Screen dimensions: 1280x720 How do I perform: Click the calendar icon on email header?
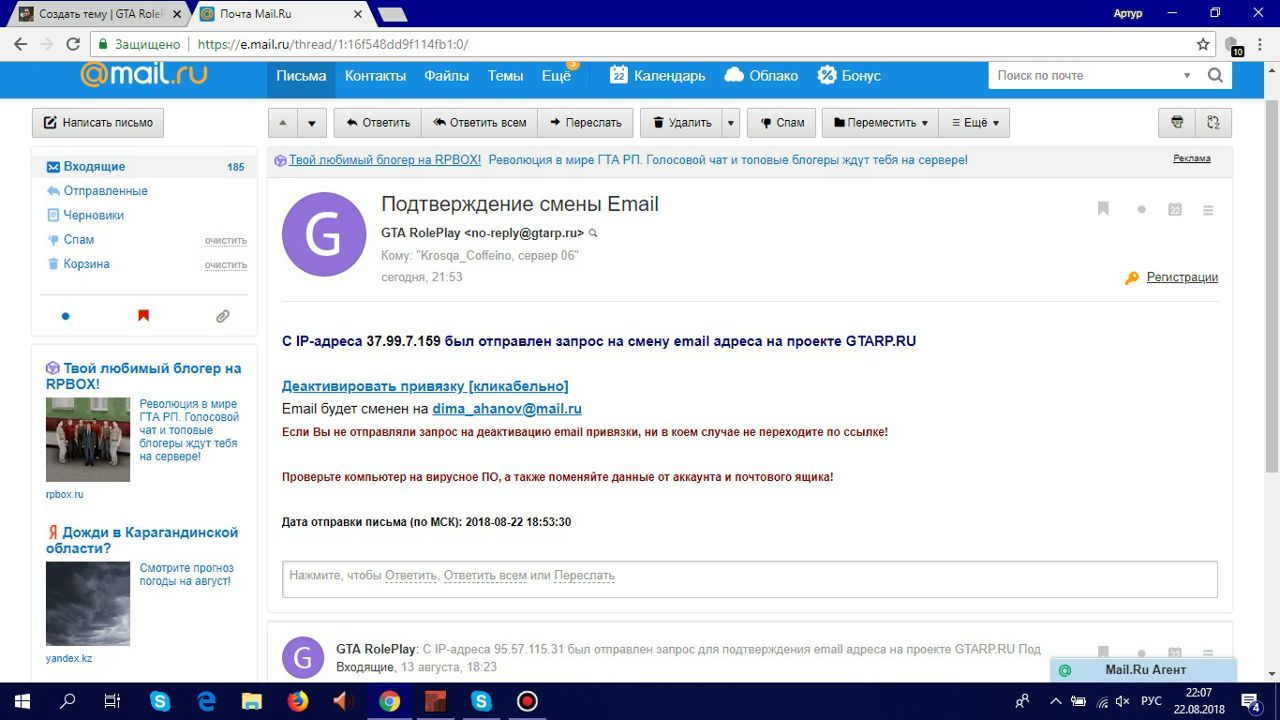[1175, 209]
